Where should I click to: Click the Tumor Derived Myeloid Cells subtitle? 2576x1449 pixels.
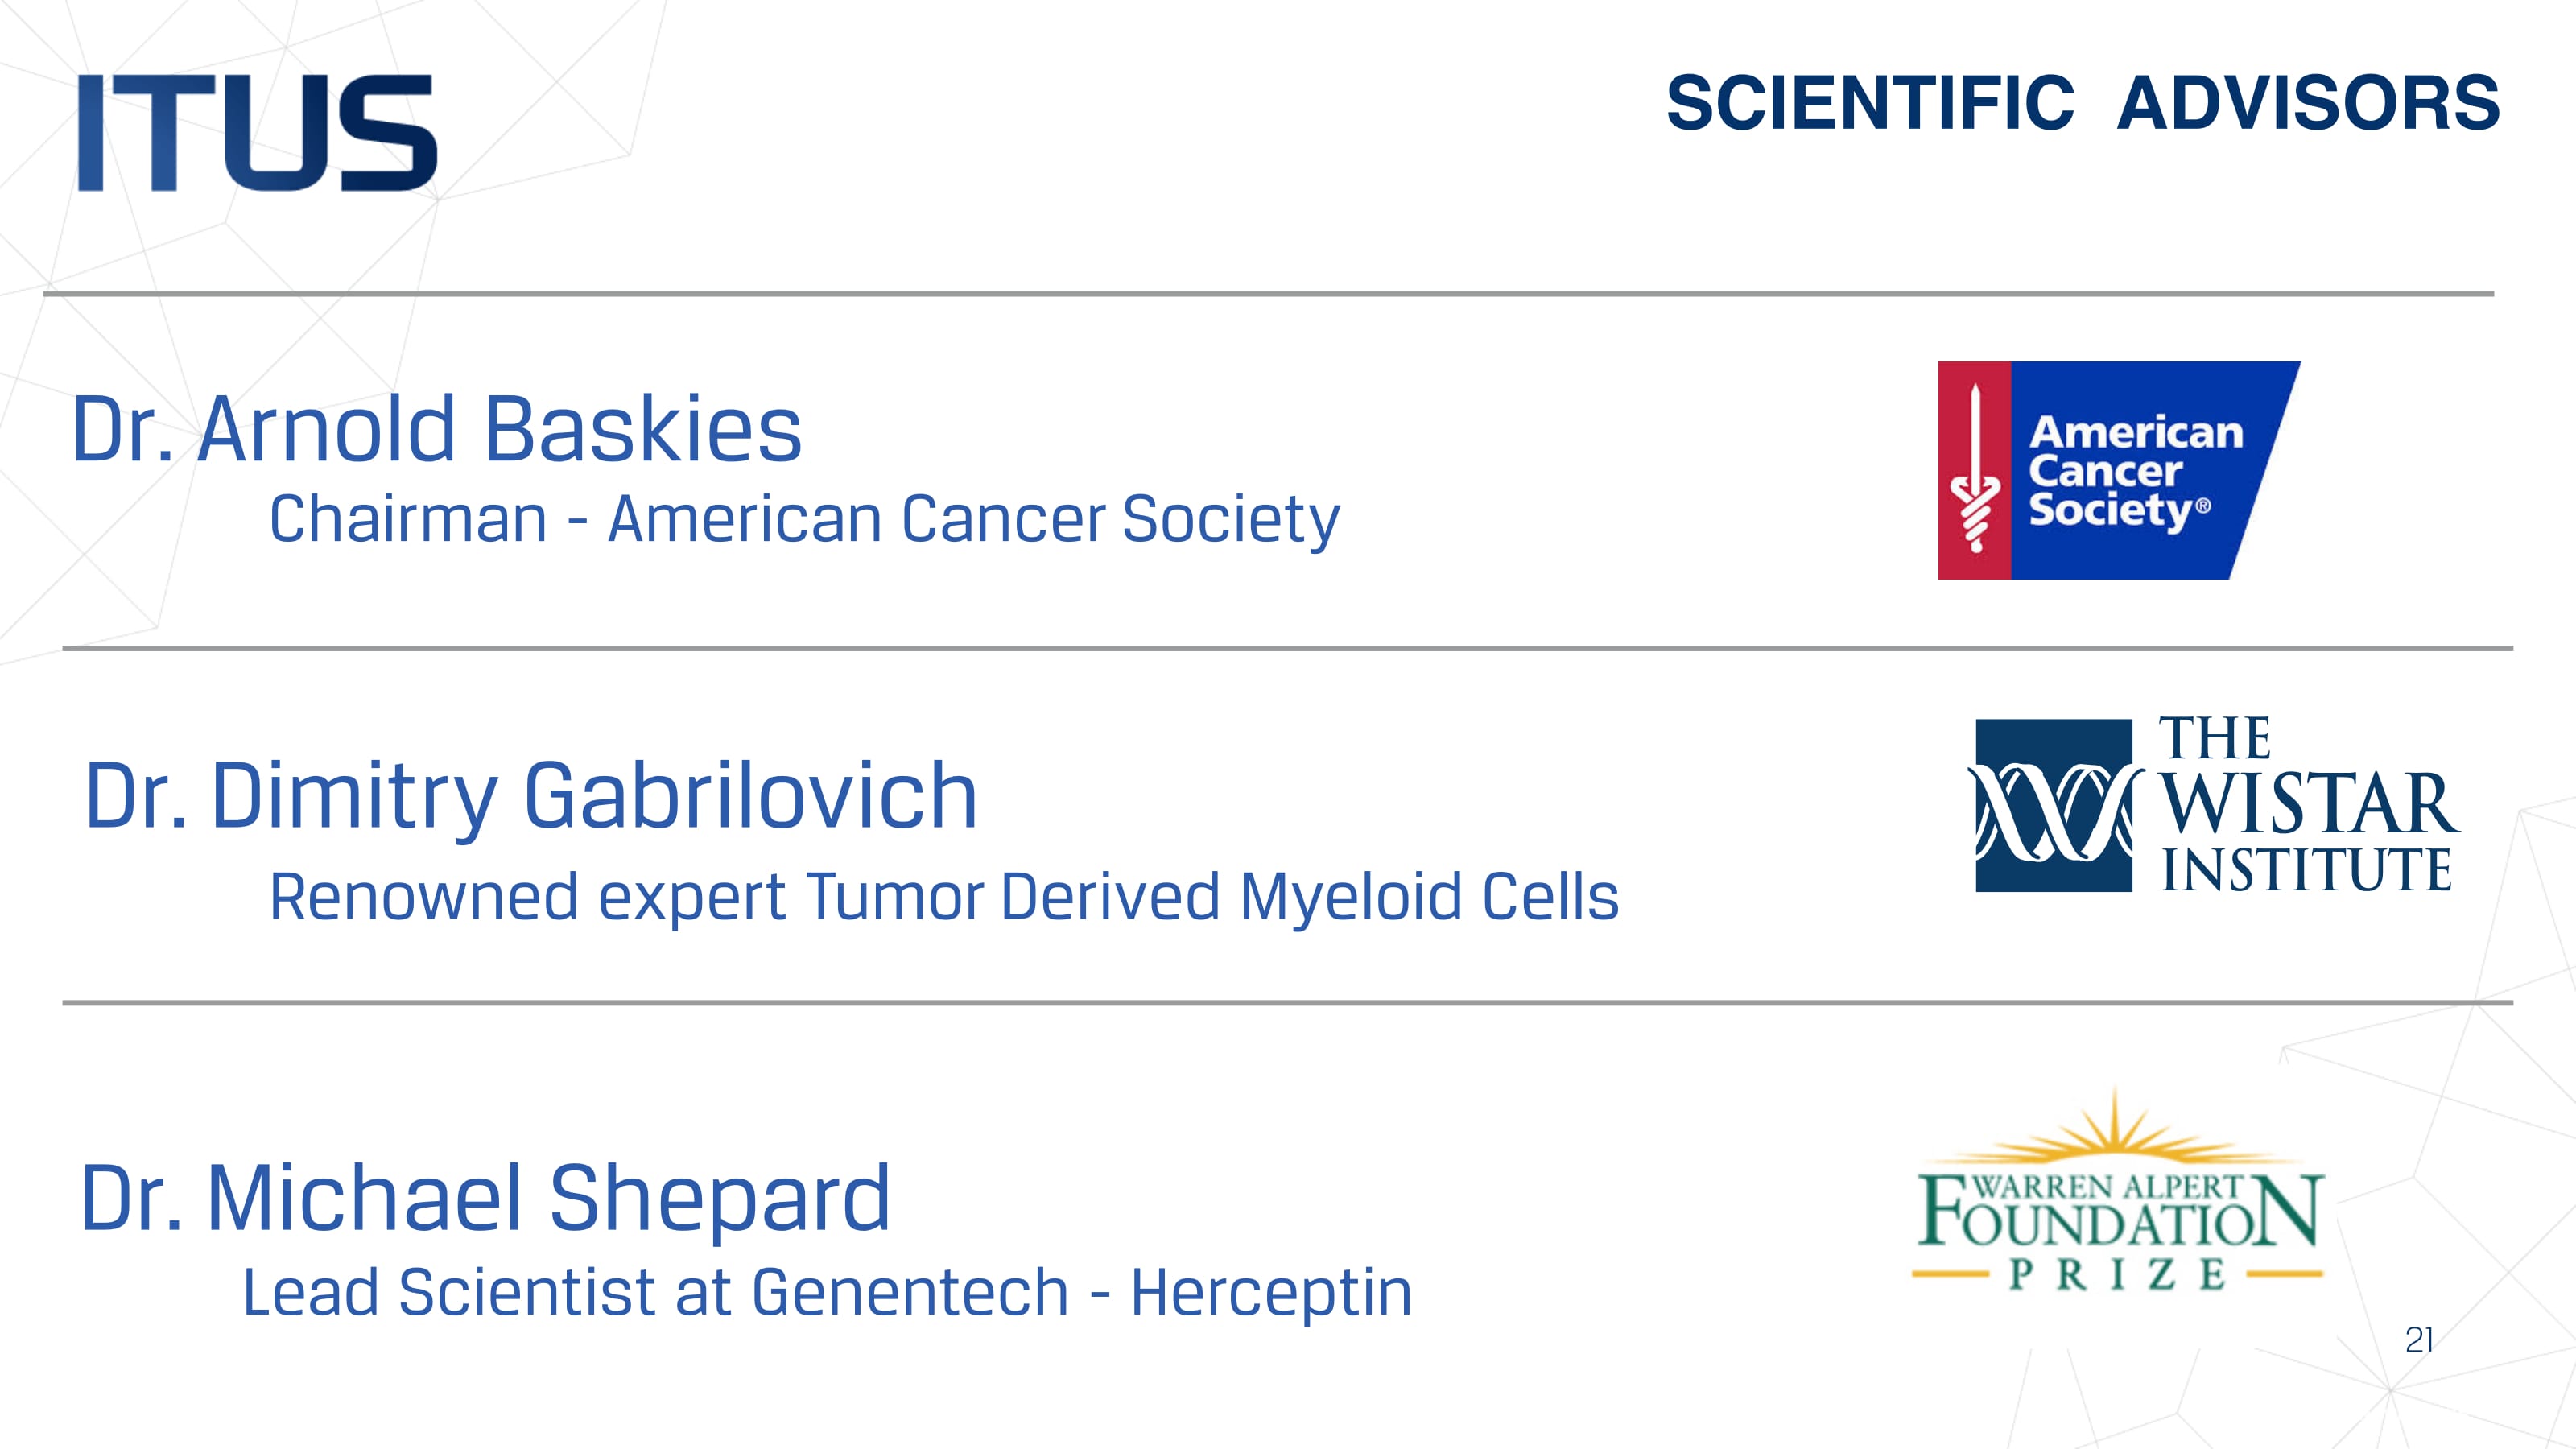point(943,896)
